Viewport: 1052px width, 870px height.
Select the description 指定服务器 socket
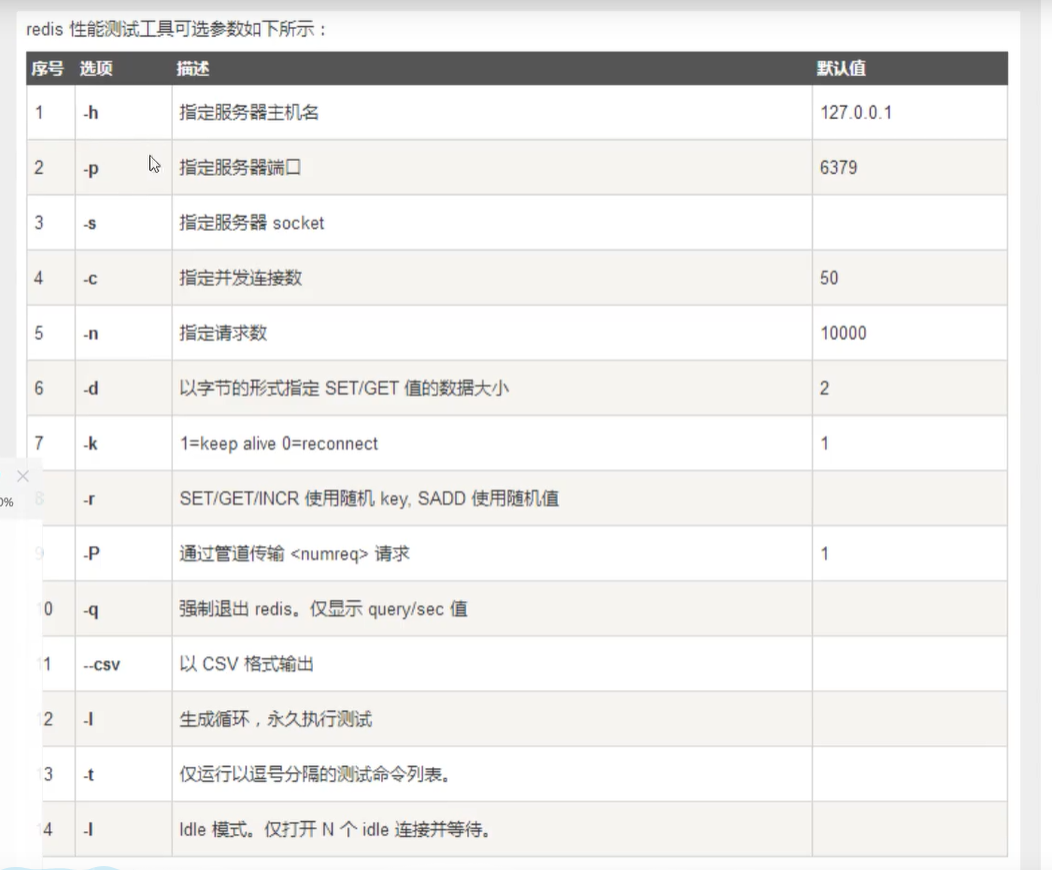pyautogui.click(x=252, y=223)
